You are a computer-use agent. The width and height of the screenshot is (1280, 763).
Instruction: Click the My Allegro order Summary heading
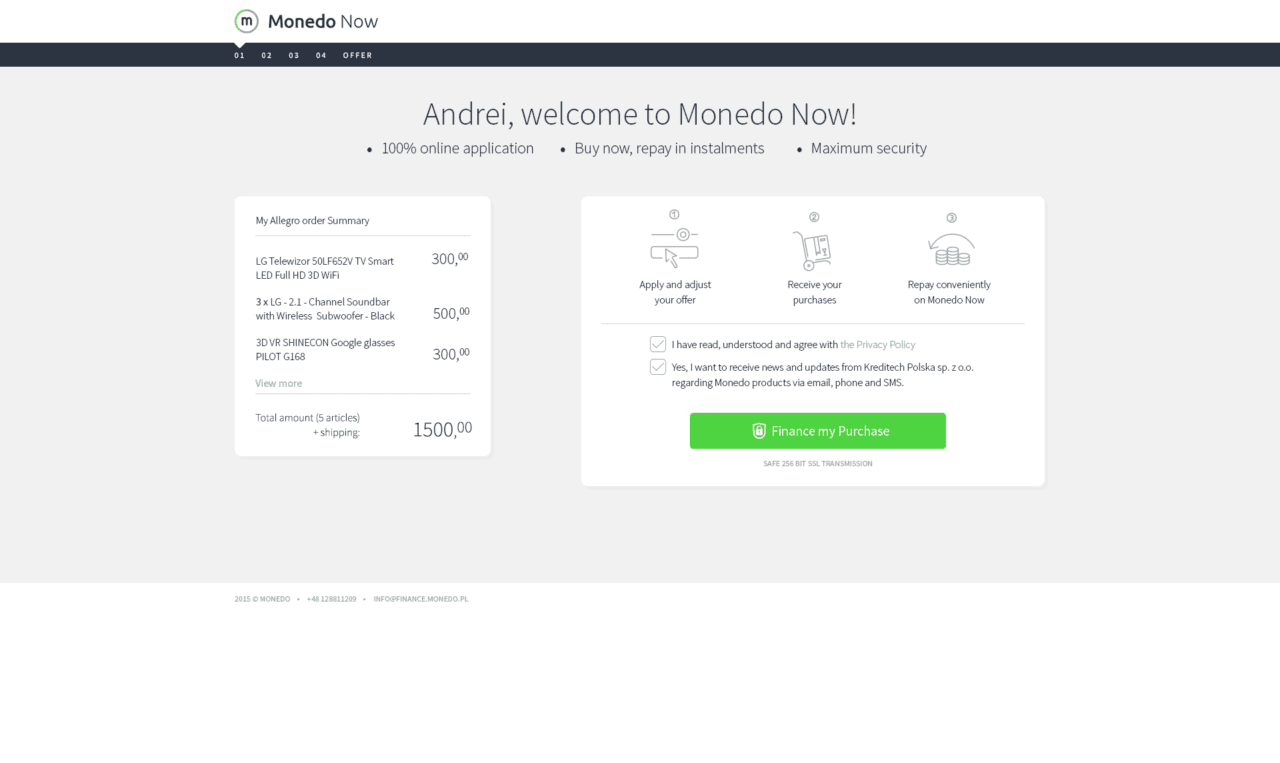click(x=312, y=220)
